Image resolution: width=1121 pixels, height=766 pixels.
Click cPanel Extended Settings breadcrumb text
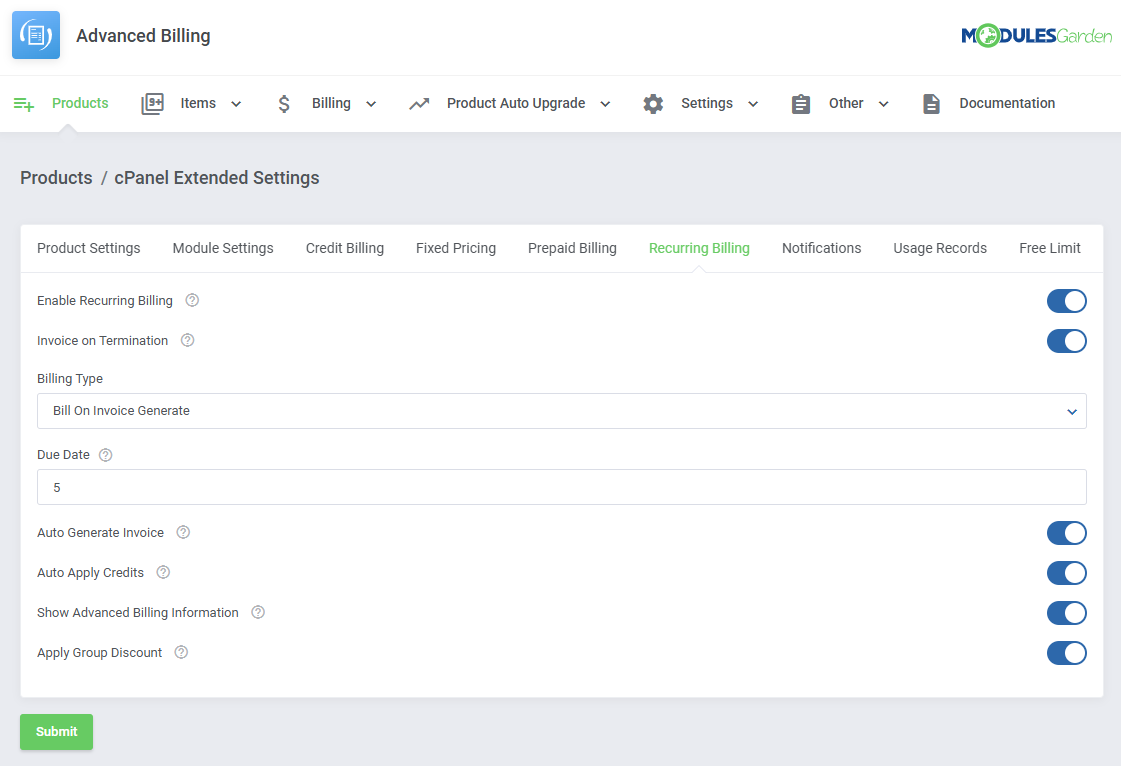(217, 177)
